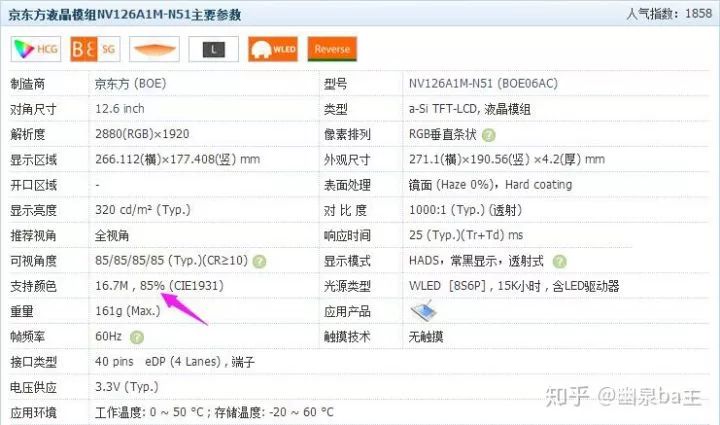Click the 显示亮度 row label
The height and width of the screenshot is (425, 720).
pyautogui.click(x=33, y=210)
